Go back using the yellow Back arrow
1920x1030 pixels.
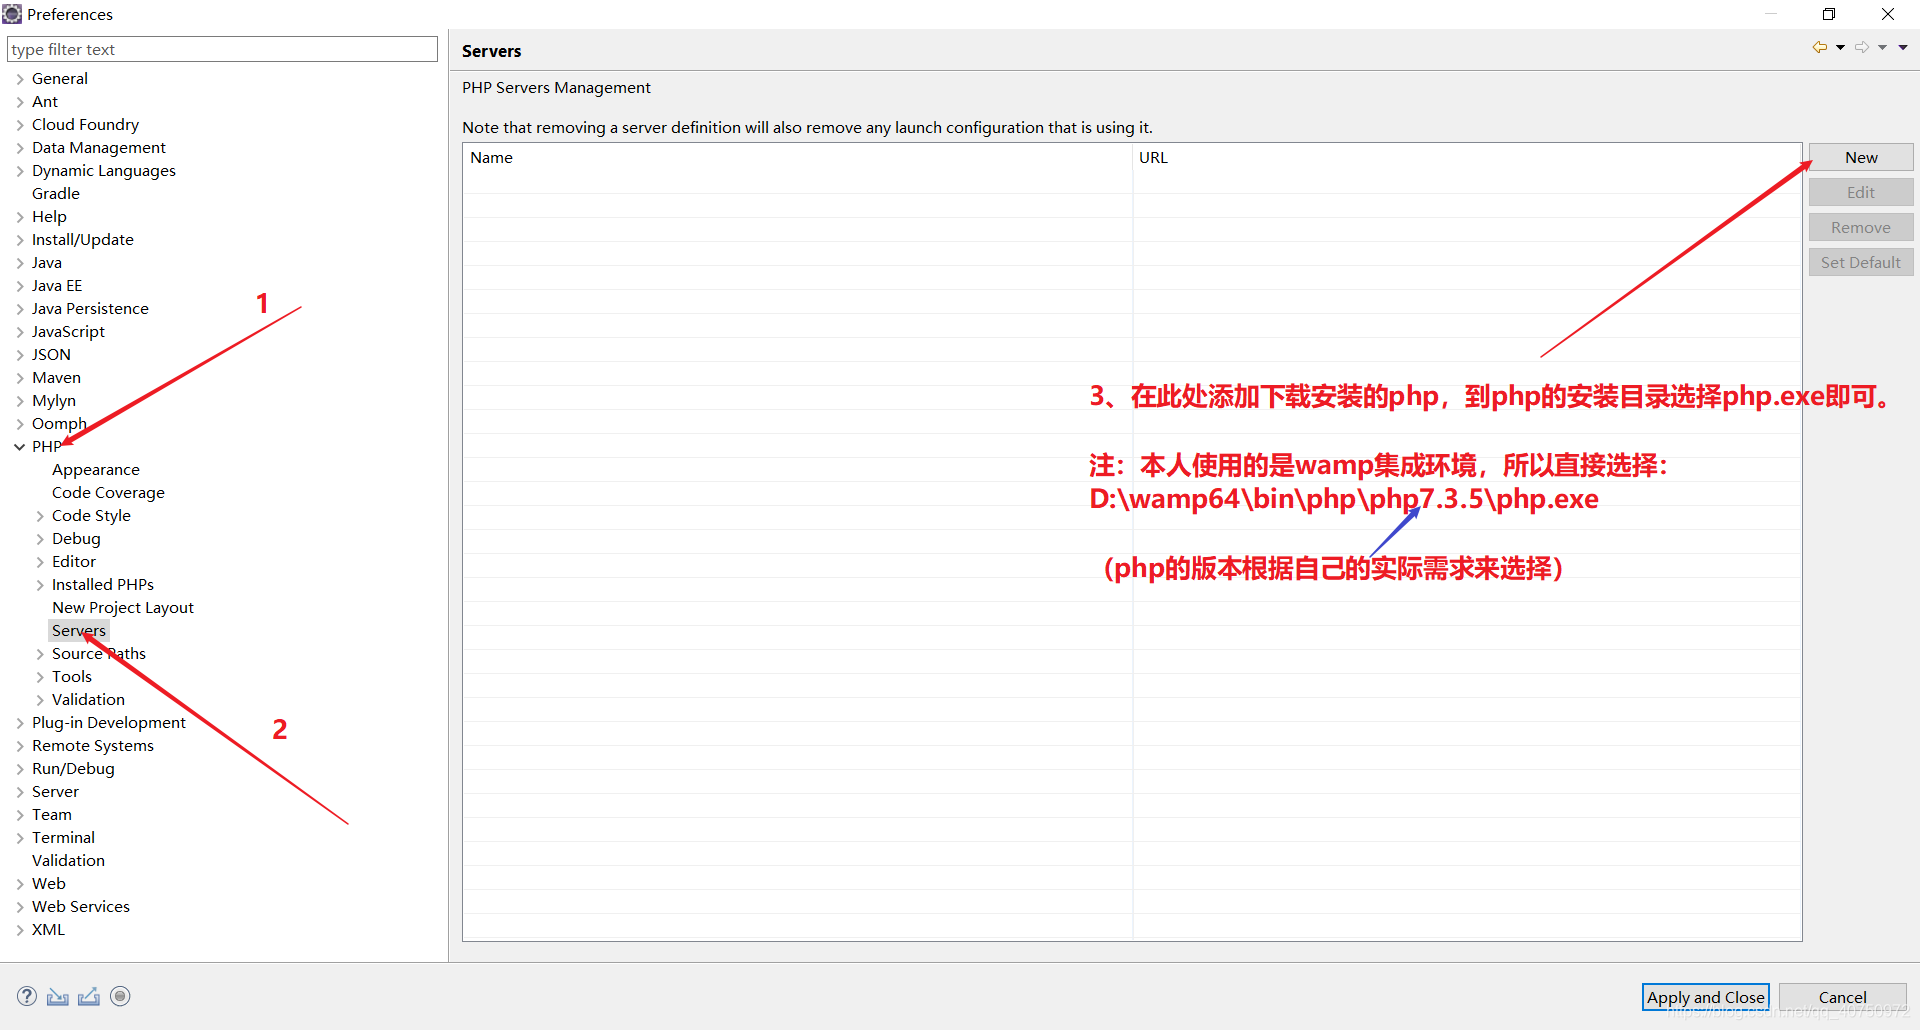coord(1819,47)
